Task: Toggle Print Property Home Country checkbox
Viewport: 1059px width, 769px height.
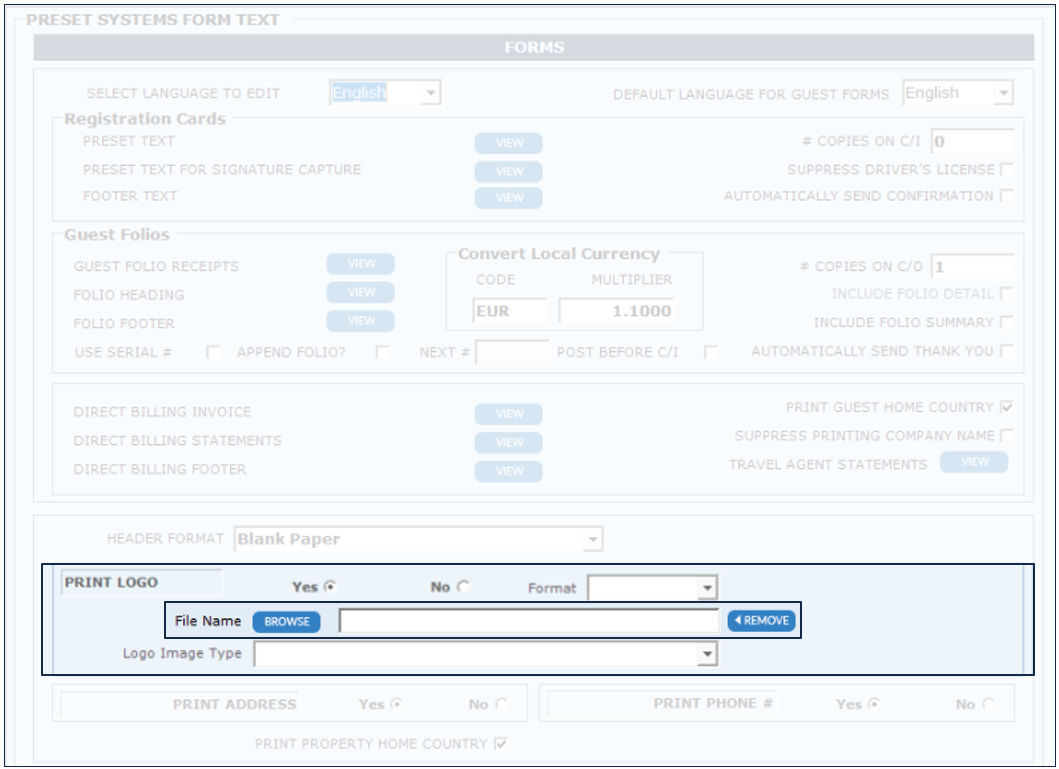Action: point(501,744)
